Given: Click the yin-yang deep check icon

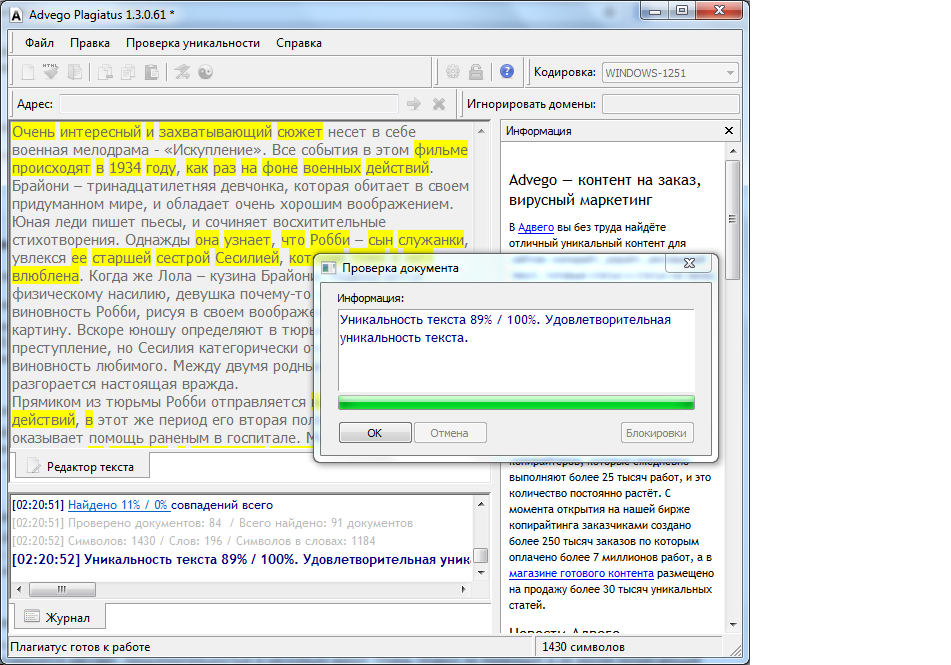Looking at the screenshot, I should 206,72.
